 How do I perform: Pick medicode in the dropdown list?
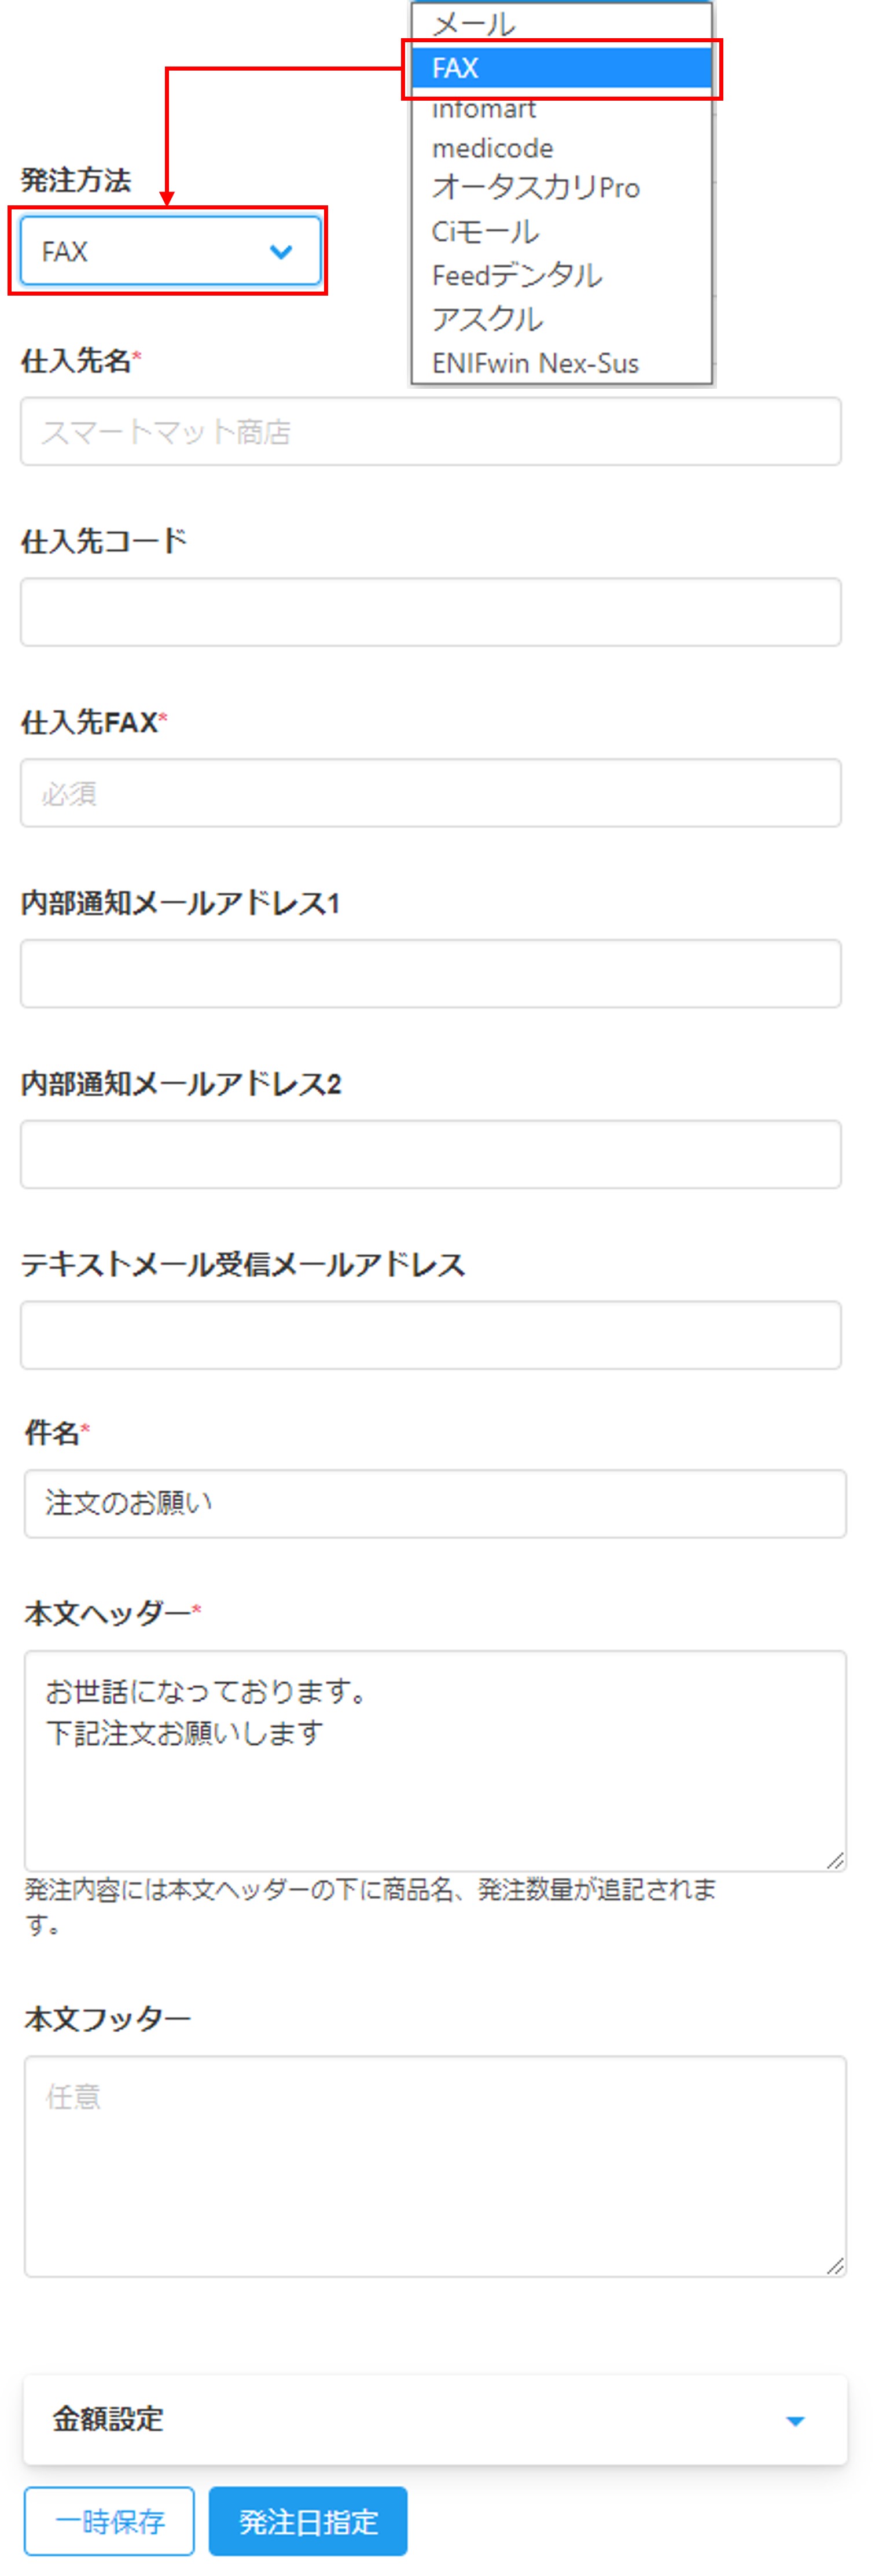pyautogui.click(x=561, y=148)
